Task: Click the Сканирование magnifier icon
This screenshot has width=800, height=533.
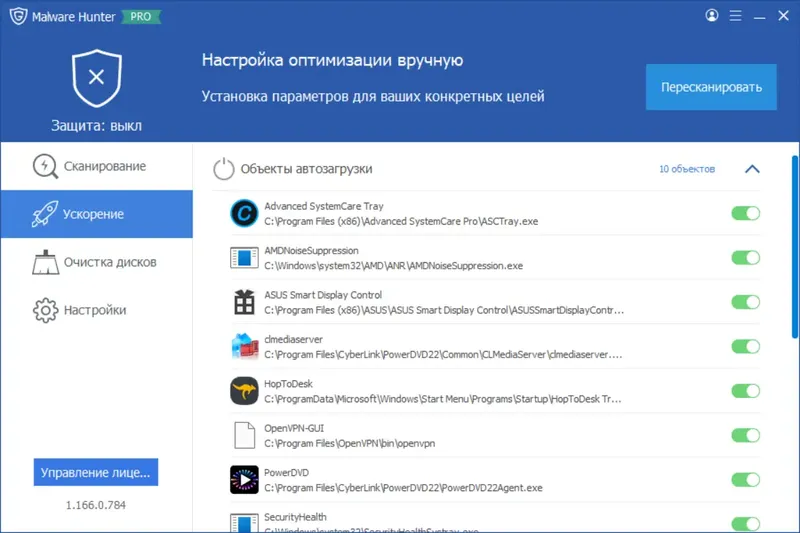Action: pyautogui.click(x=45, y=166)
